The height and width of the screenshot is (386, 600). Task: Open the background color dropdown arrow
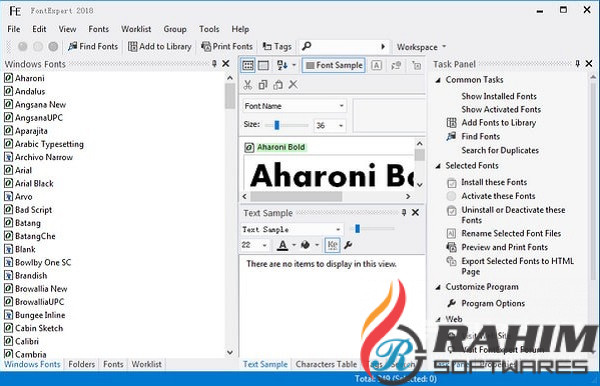317,245
